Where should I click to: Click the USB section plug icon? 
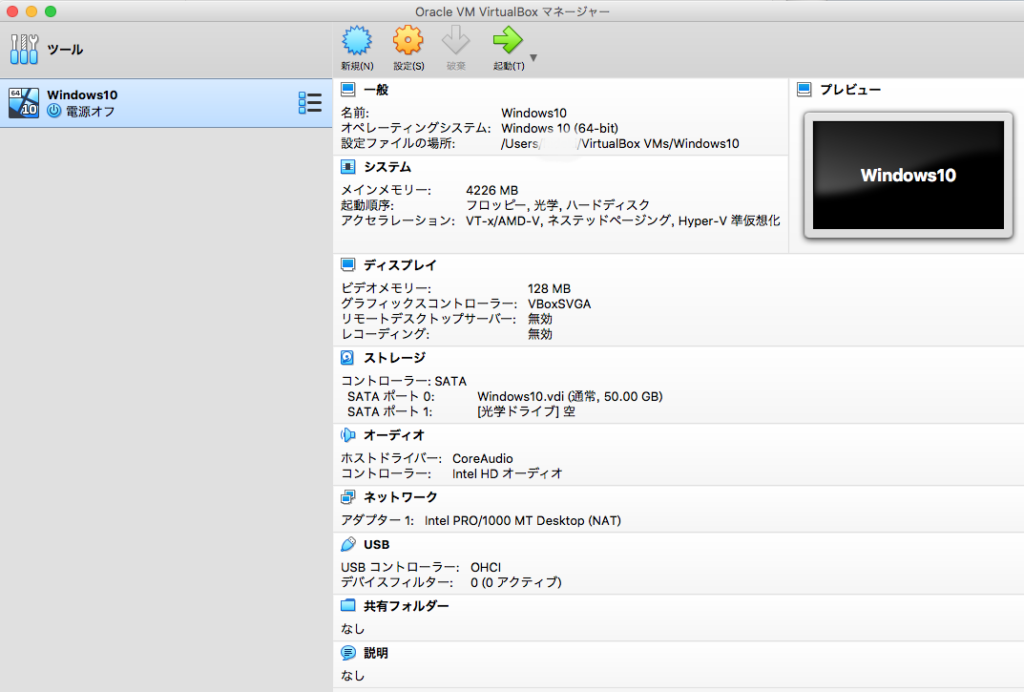[x=348, y=544]
